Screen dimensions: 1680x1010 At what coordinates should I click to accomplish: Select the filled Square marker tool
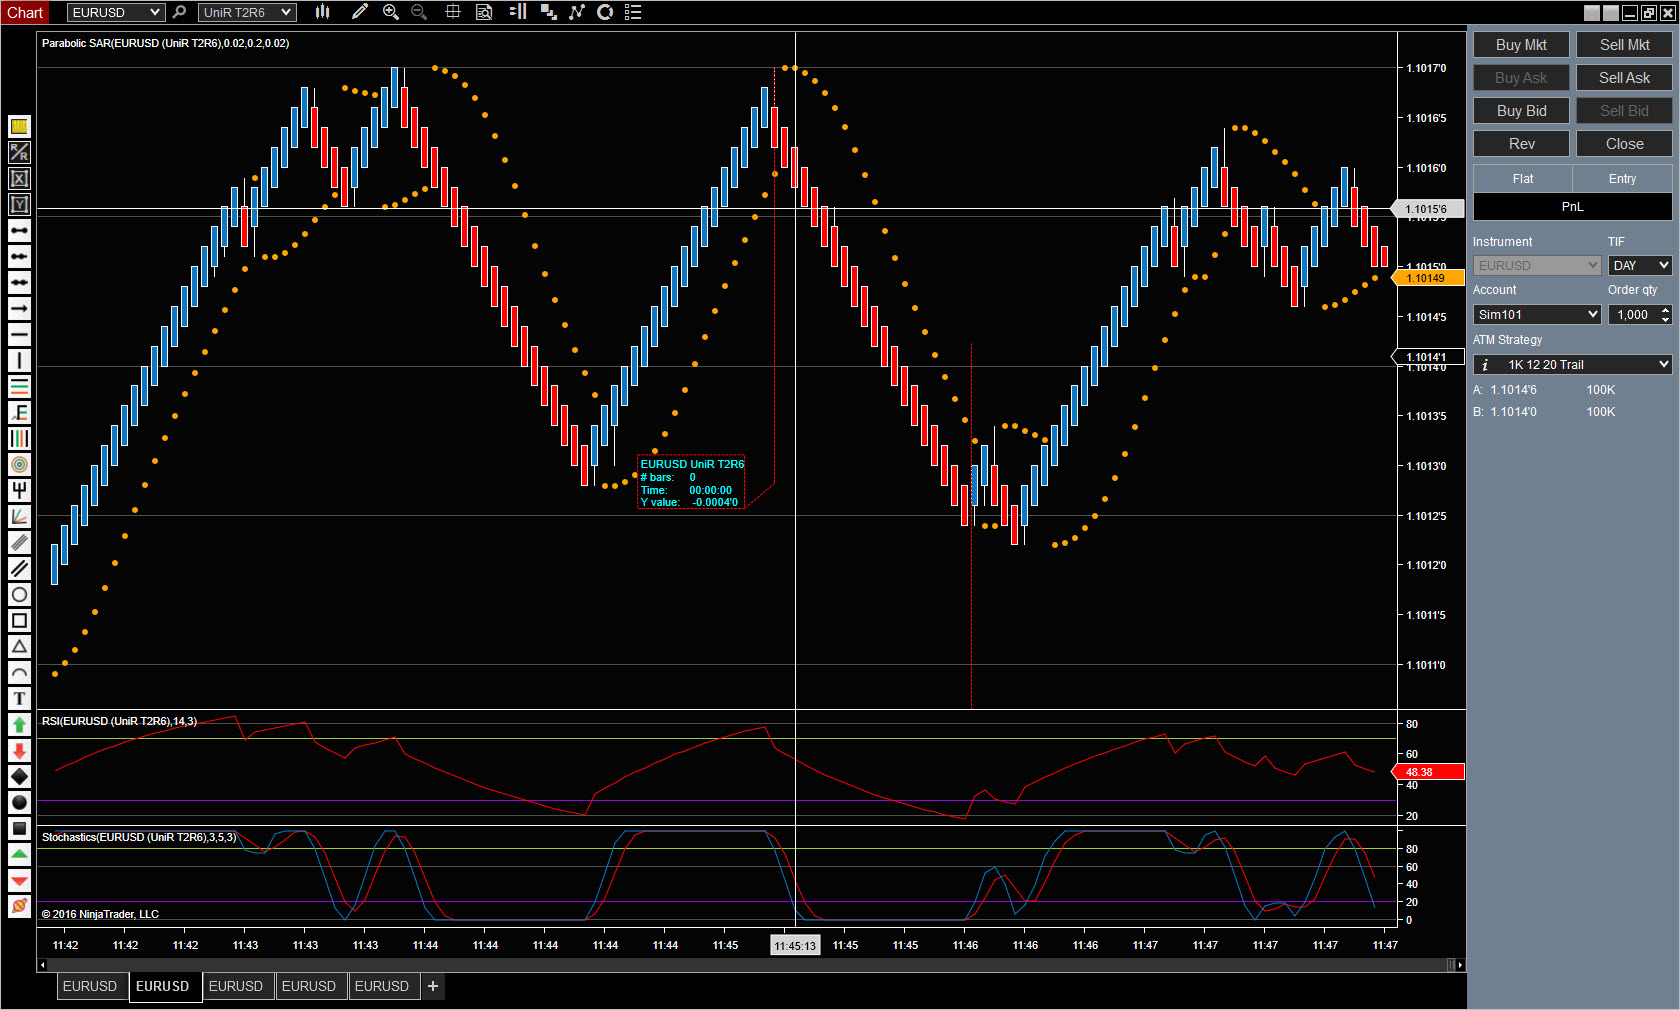19,828
